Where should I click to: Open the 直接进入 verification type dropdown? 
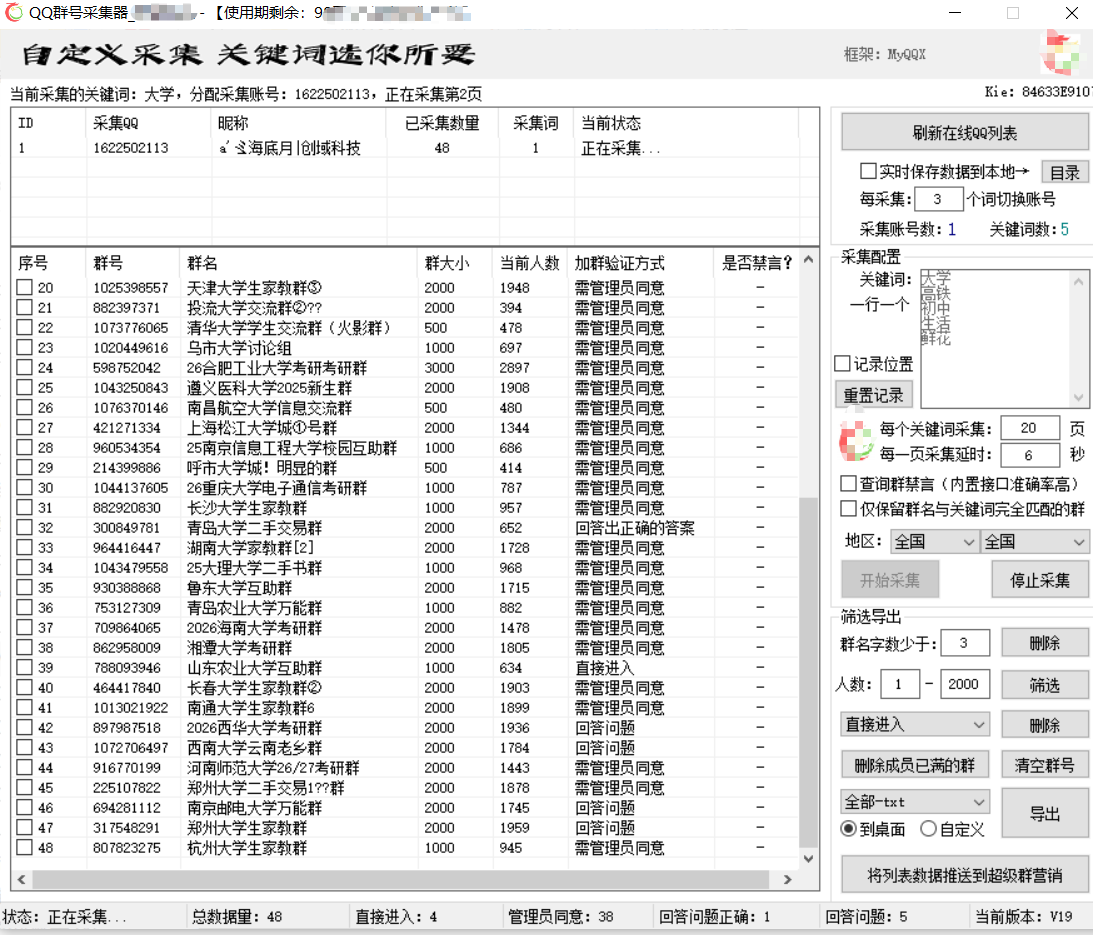pos(915,724)
